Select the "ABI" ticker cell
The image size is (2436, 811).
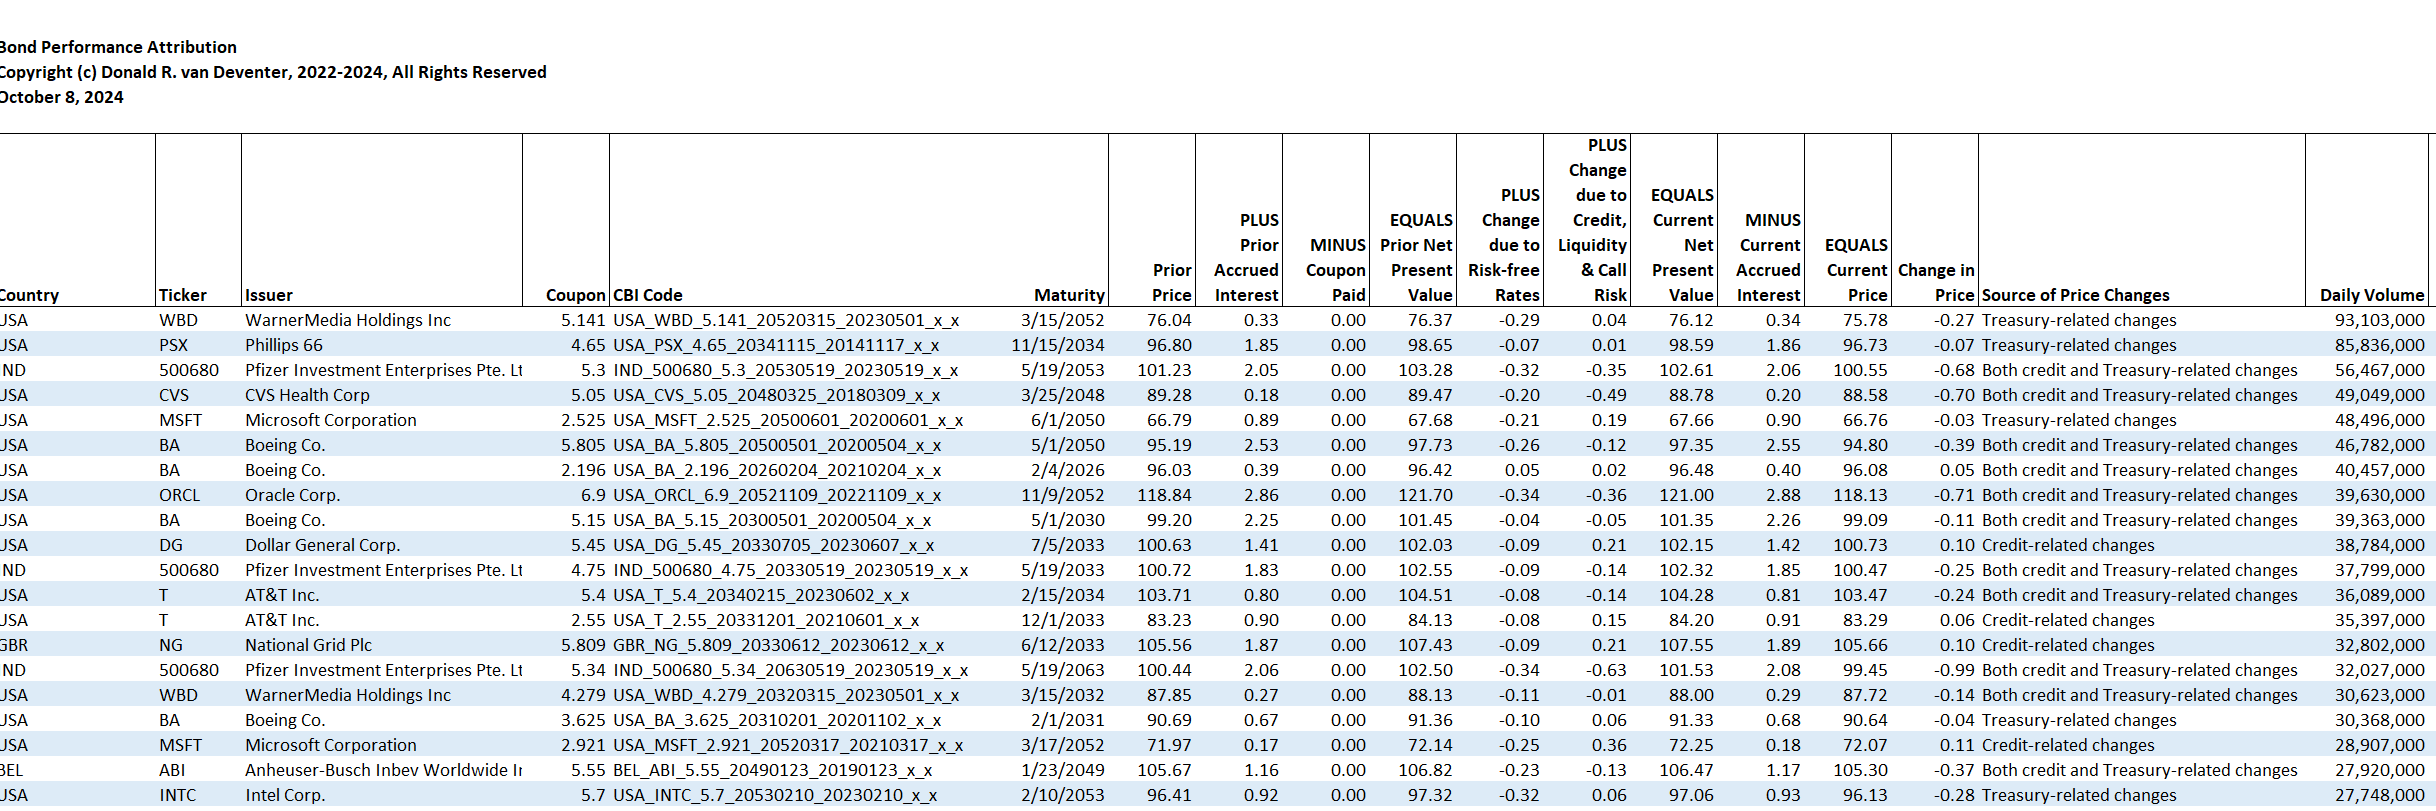coord(172,770)
